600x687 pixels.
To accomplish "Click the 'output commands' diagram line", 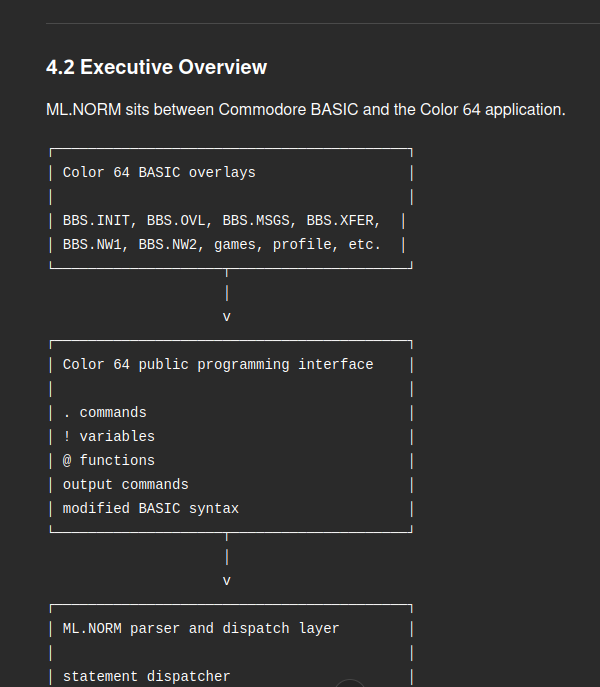I will coord(125,485).
